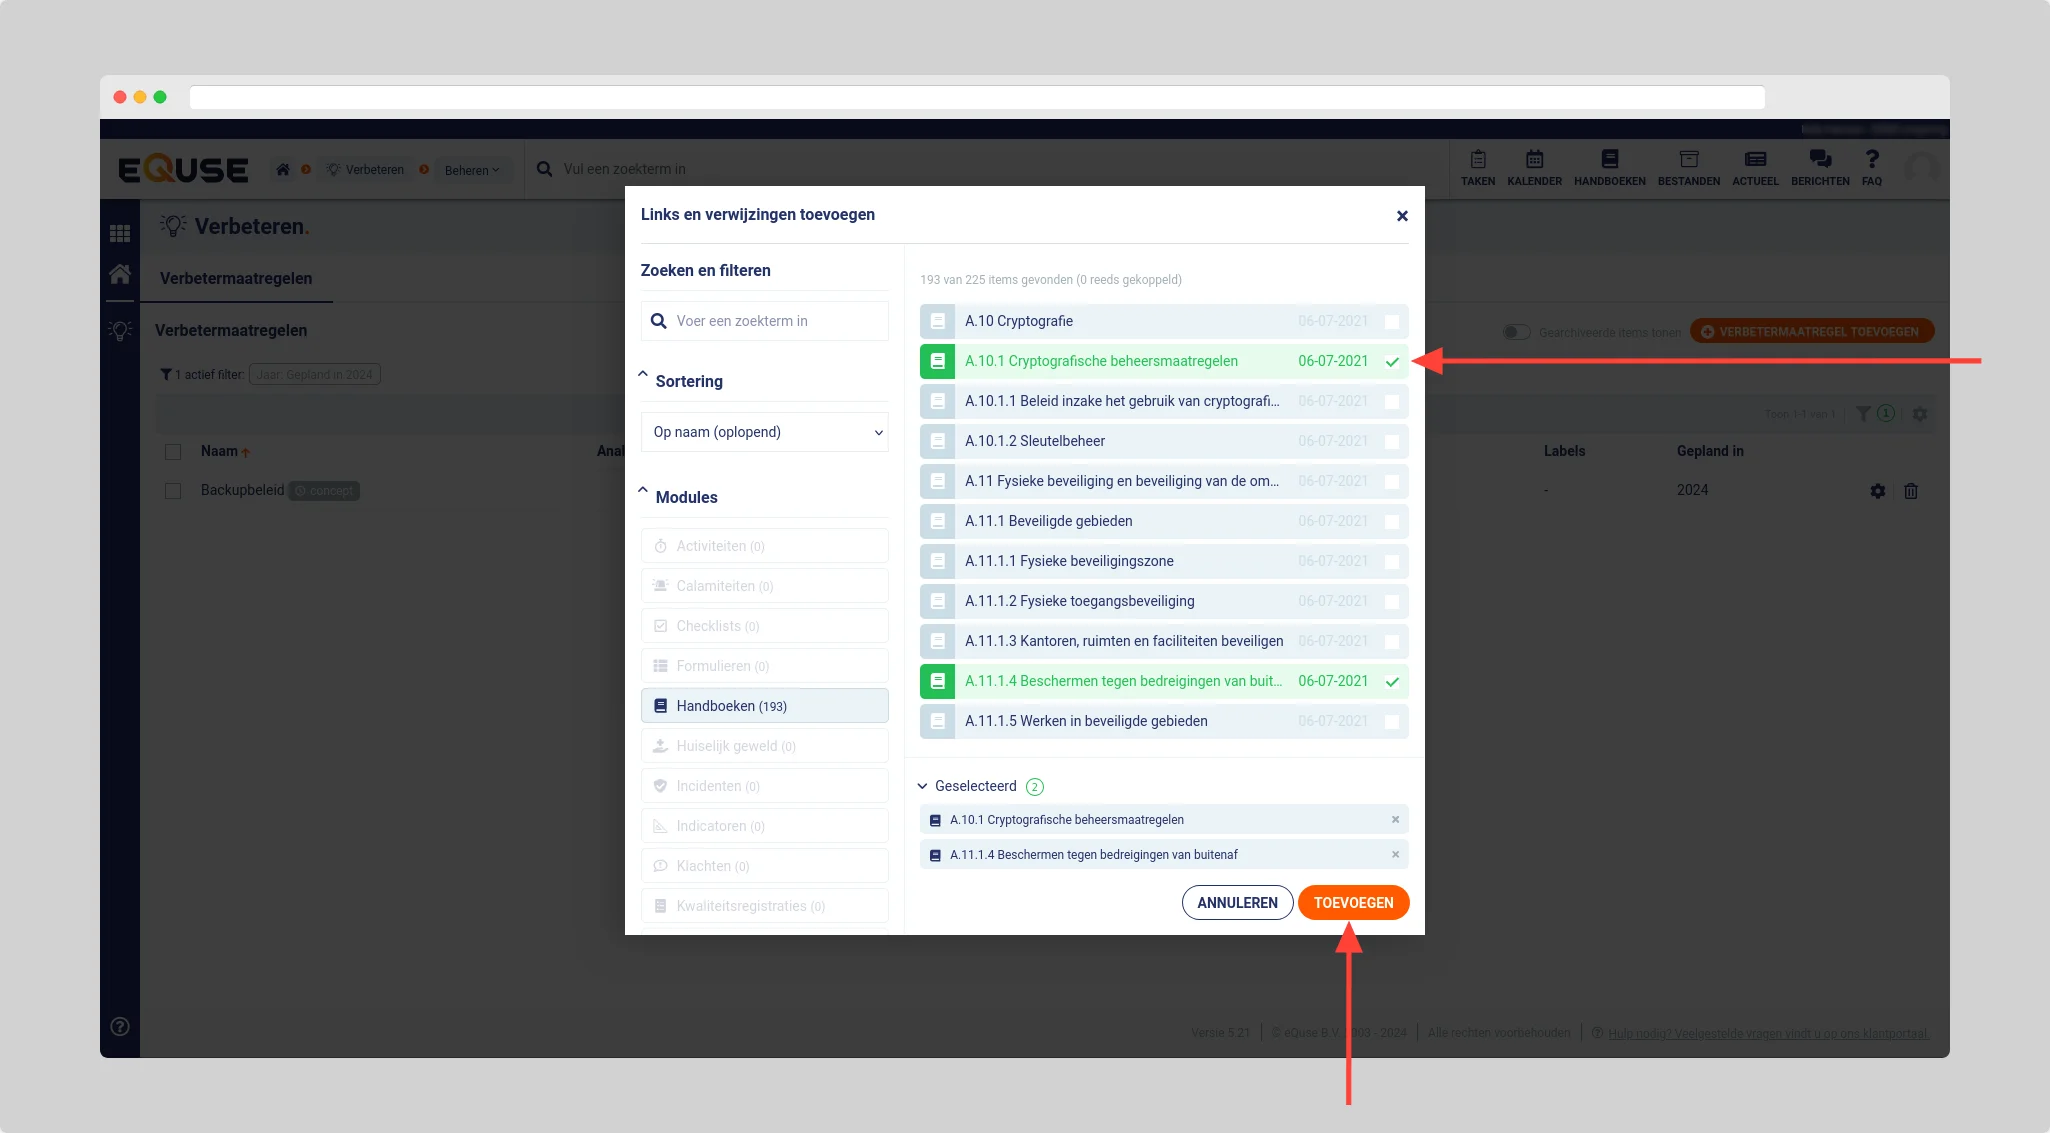Open the Kalender icon in top bar

click(1534, 160)
